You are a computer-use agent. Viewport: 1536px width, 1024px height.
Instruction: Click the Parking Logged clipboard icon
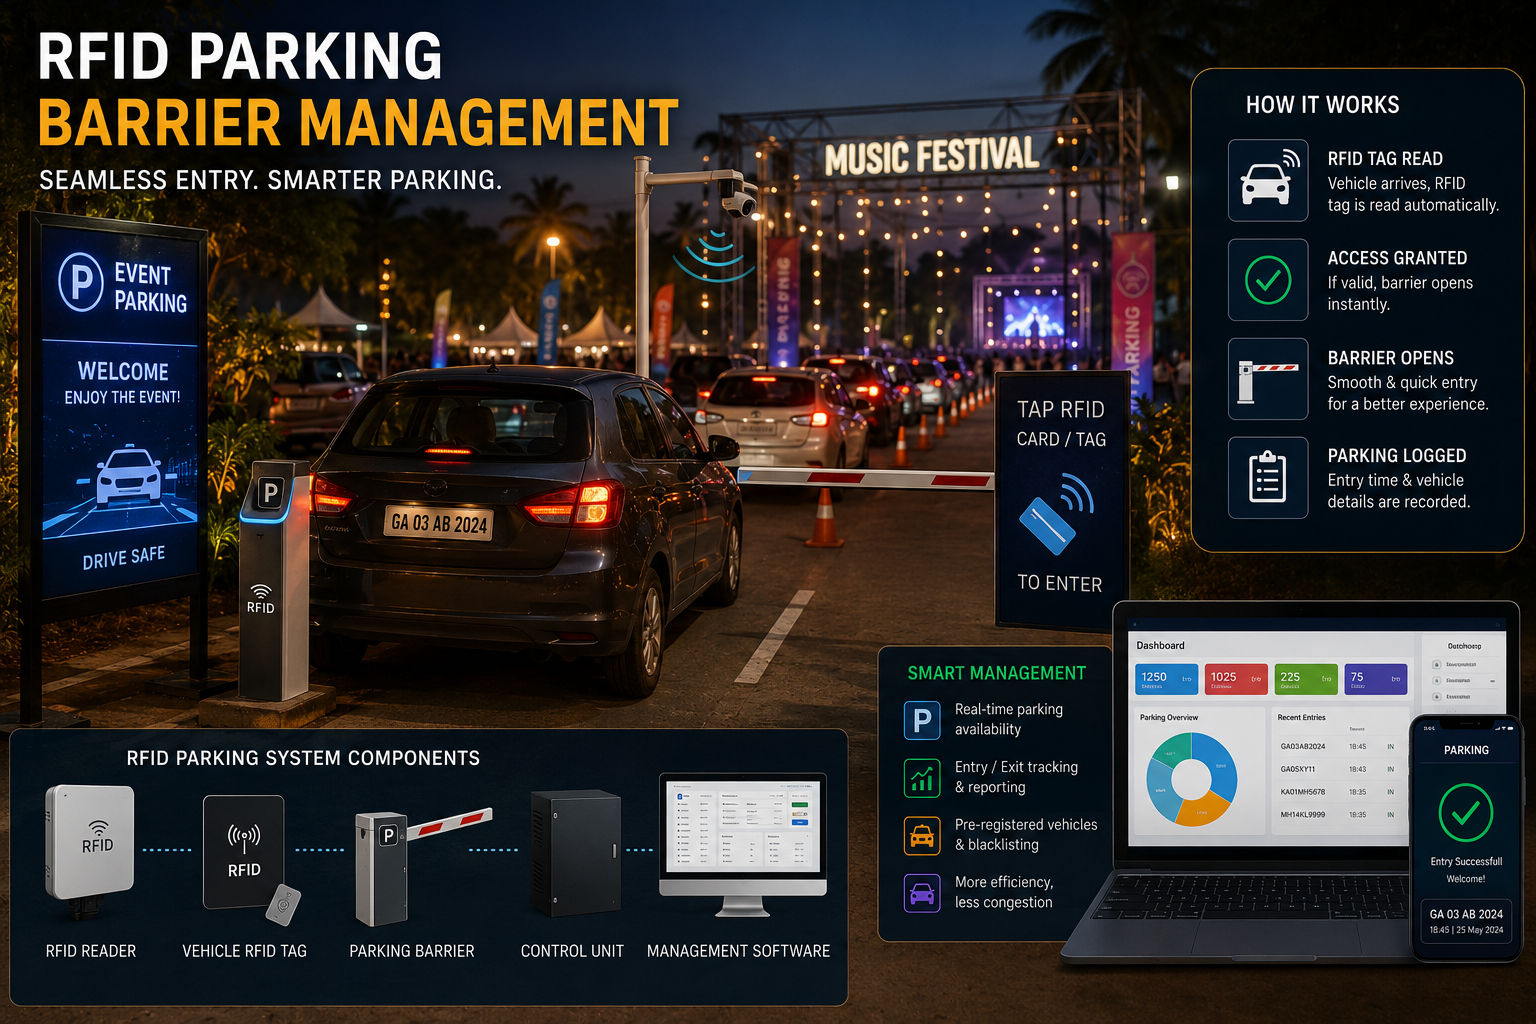1268,478
